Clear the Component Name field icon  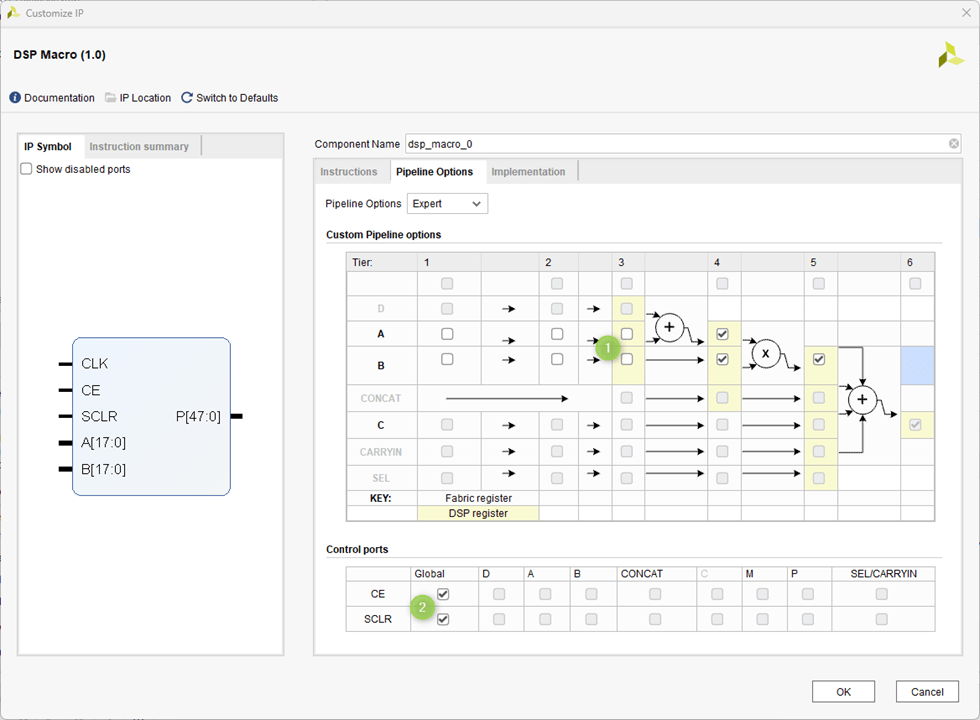[953, 144]
